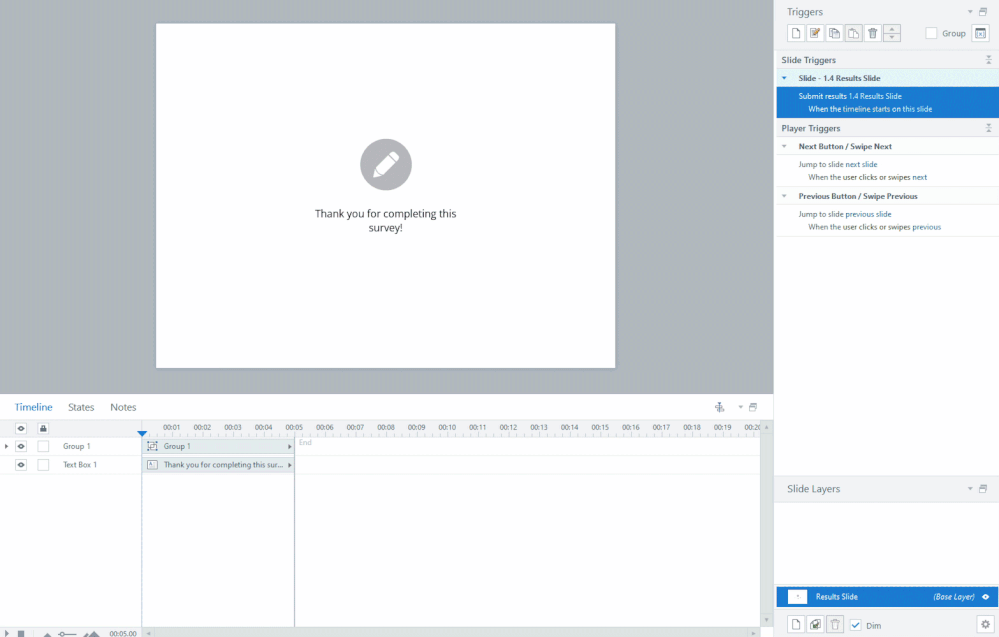
Task: Paste trigger using the clipboard icon
Action: 854,33
